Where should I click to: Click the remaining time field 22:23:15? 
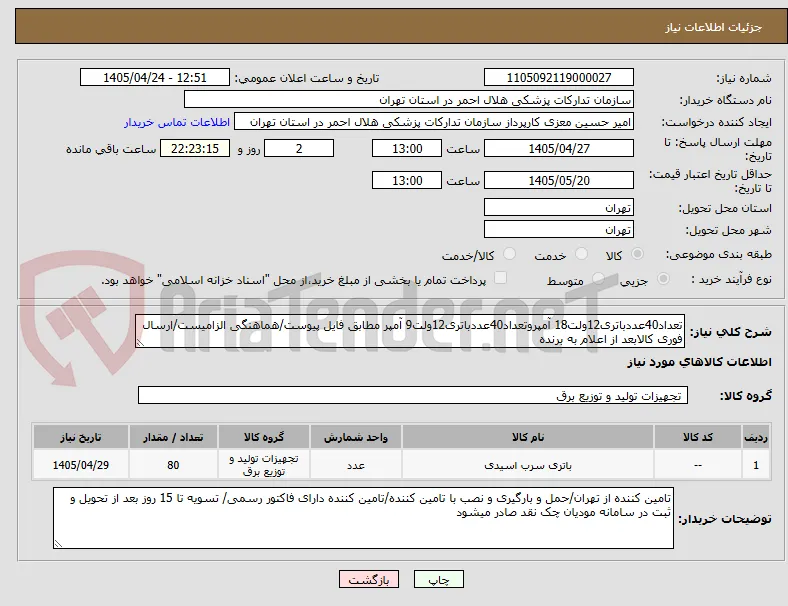point(195,148)
